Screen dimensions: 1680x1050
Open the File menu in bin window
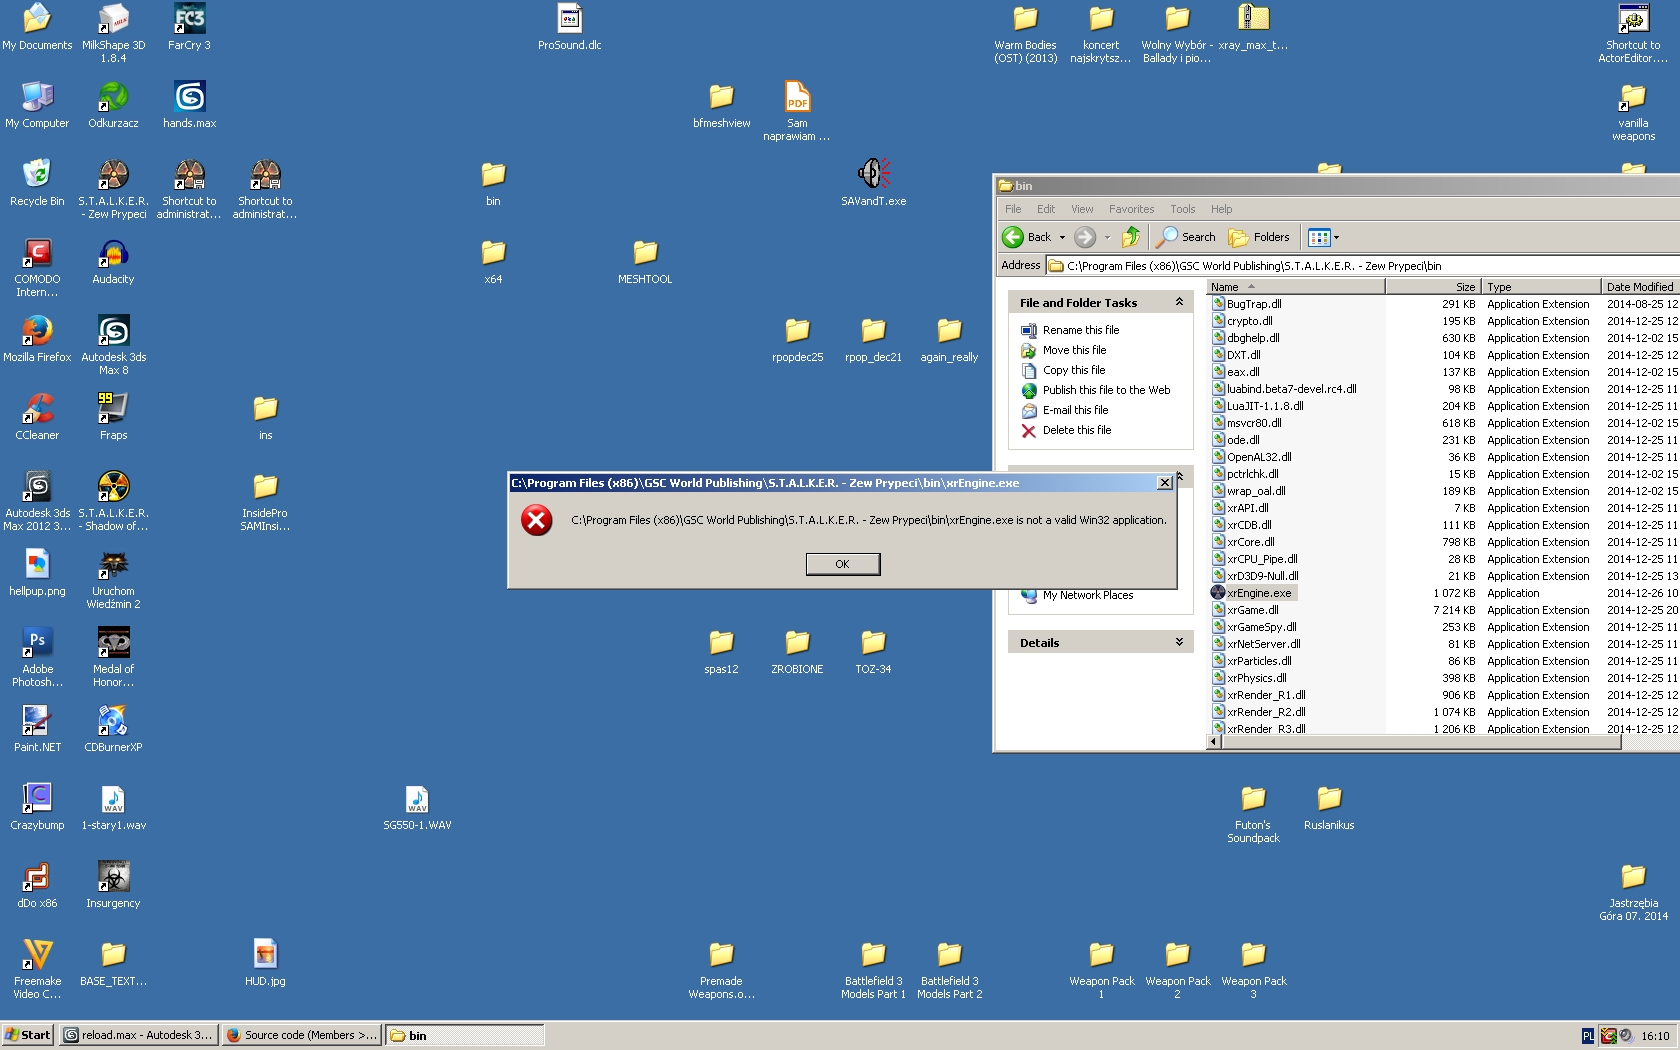1013,209
